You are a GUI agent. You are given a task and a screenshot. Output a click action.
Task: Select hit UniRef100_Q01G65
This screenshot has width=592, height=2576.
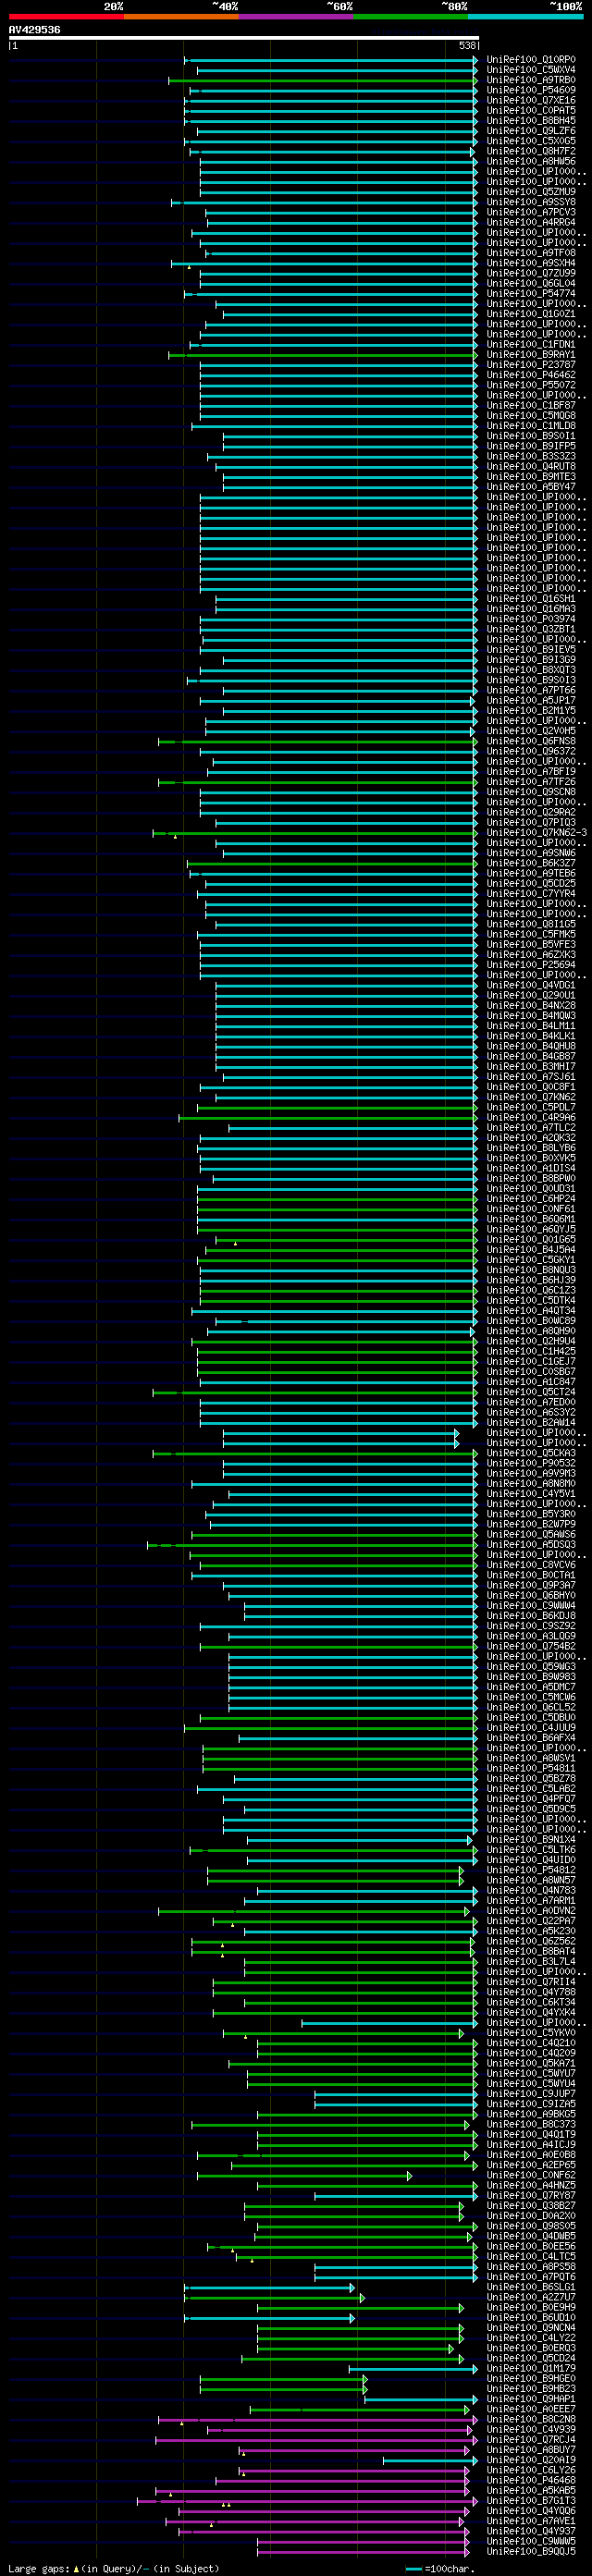(531, 1239)
